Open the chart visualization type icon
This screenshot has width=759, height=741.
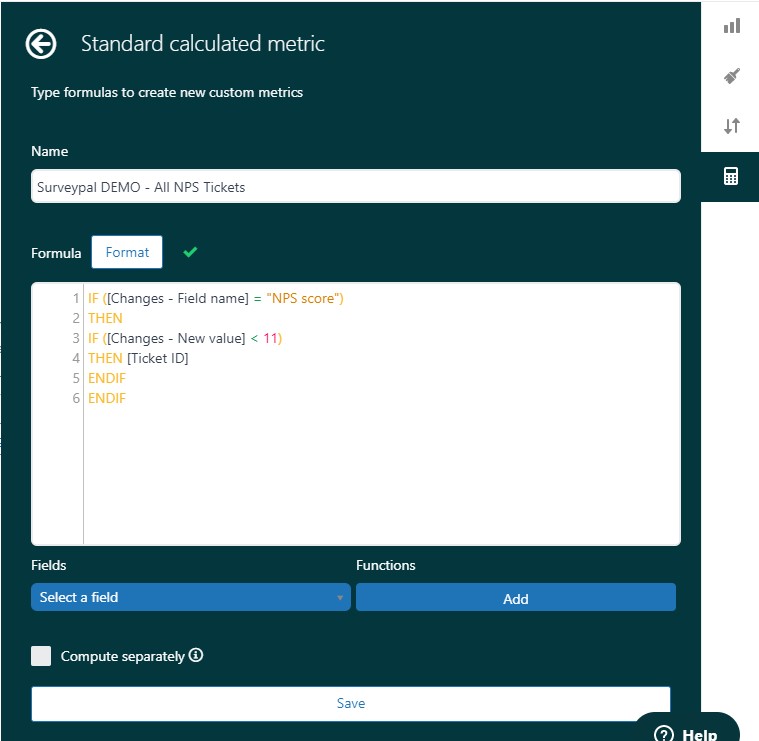[731, 26]
